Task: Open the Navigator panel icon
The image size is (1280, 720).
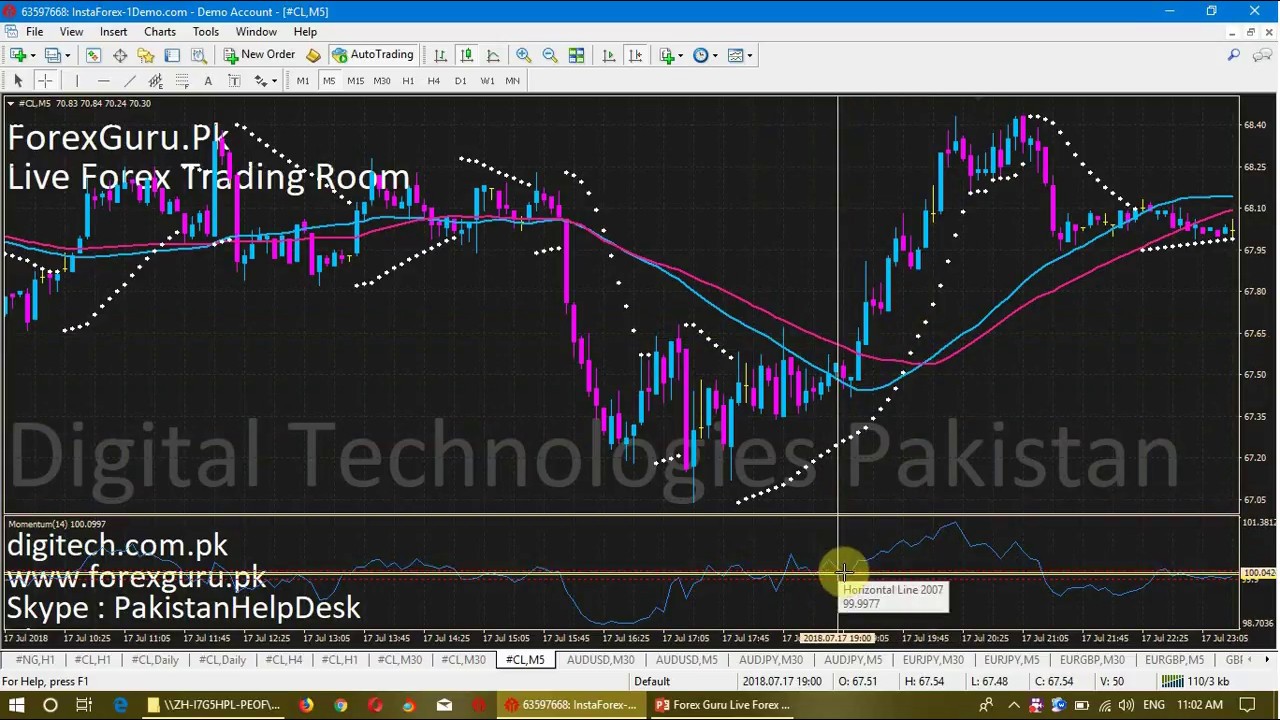Action: [146, 55]
